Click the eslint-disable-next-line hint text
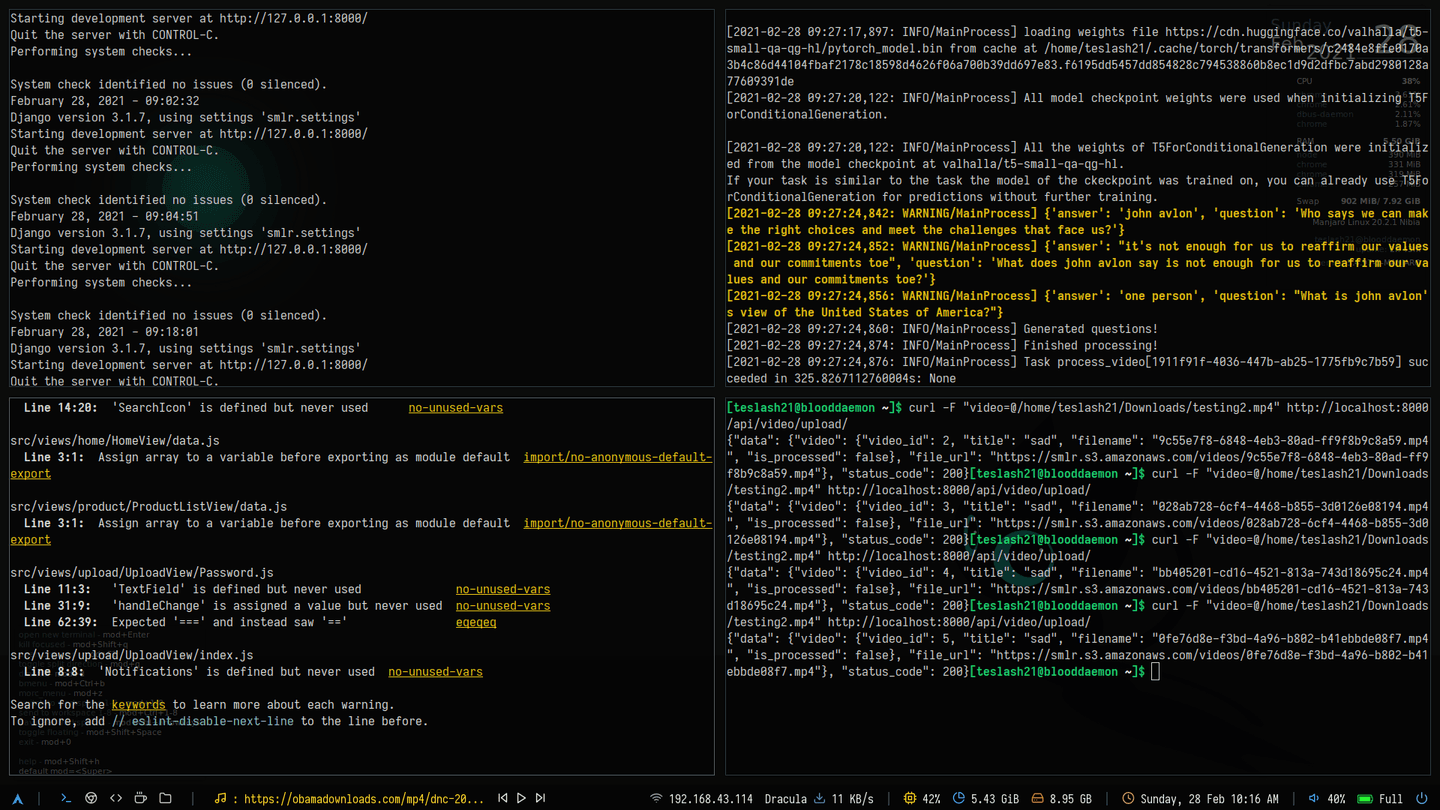This screenshot has width=1440, height=810. 203,721
